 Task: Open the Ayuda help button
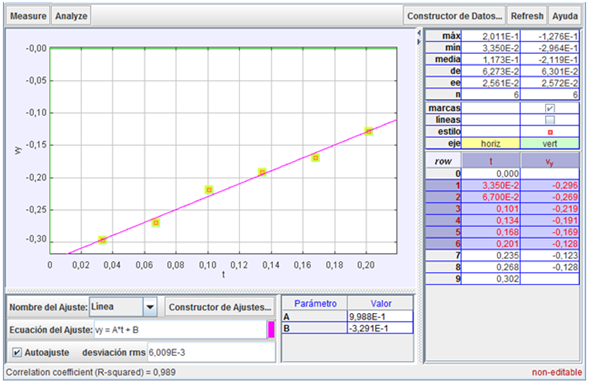tap(565, 16)
